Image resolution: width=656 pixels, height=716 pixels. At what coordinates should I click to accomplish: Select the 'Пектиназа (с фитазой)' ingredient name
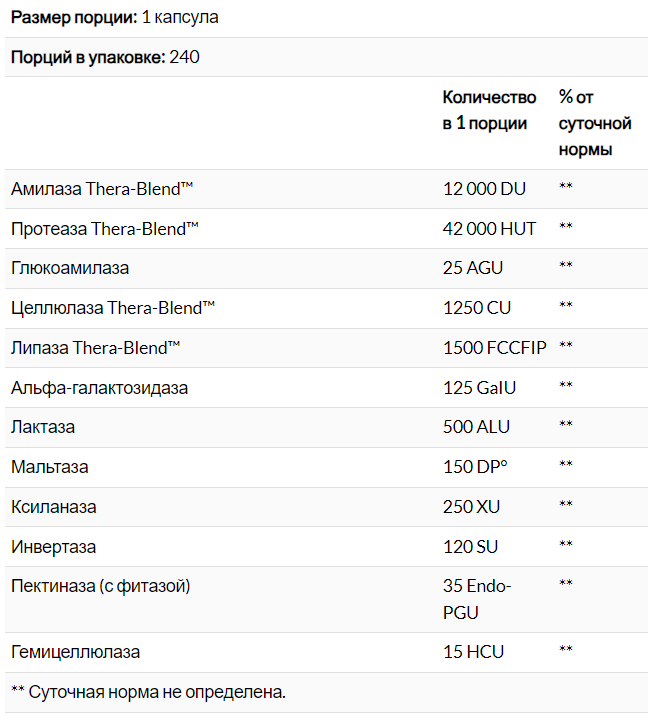pos(100,586)
